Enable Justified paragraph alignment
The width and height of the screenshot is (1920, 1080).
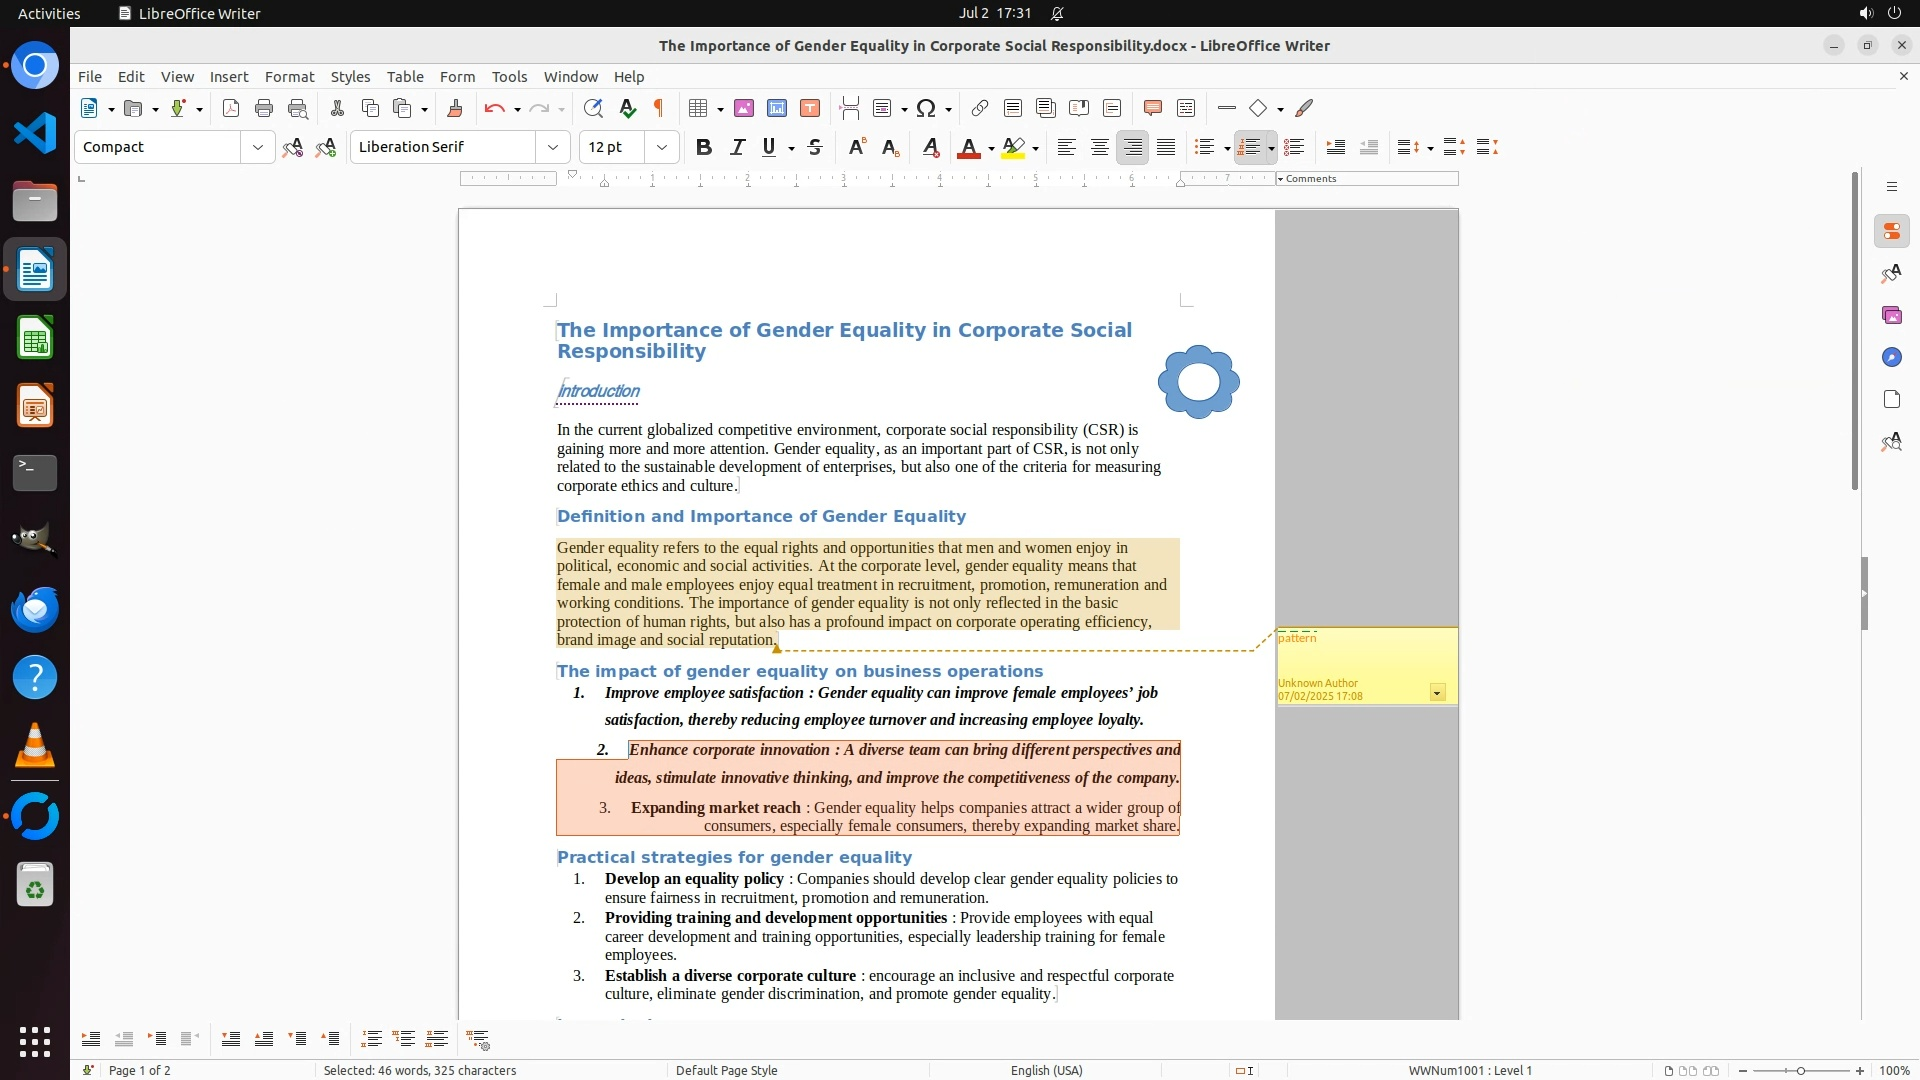pos(1166,147)
